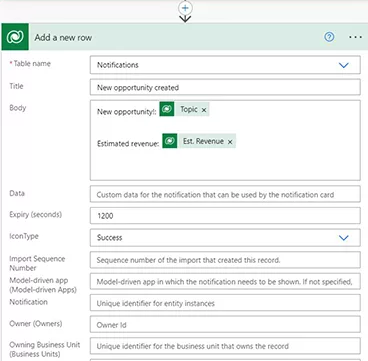
Task: Click the Dataverse connector icon in header
Action: click(15, 37)
